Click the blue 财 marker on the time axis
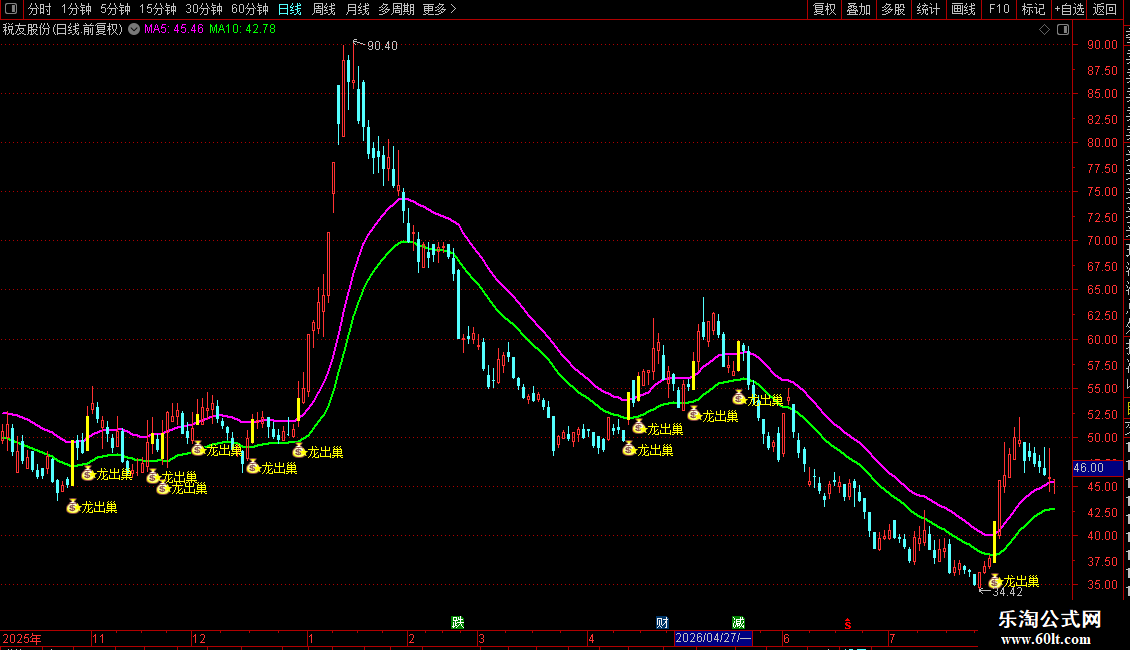 tap(662, 623)
